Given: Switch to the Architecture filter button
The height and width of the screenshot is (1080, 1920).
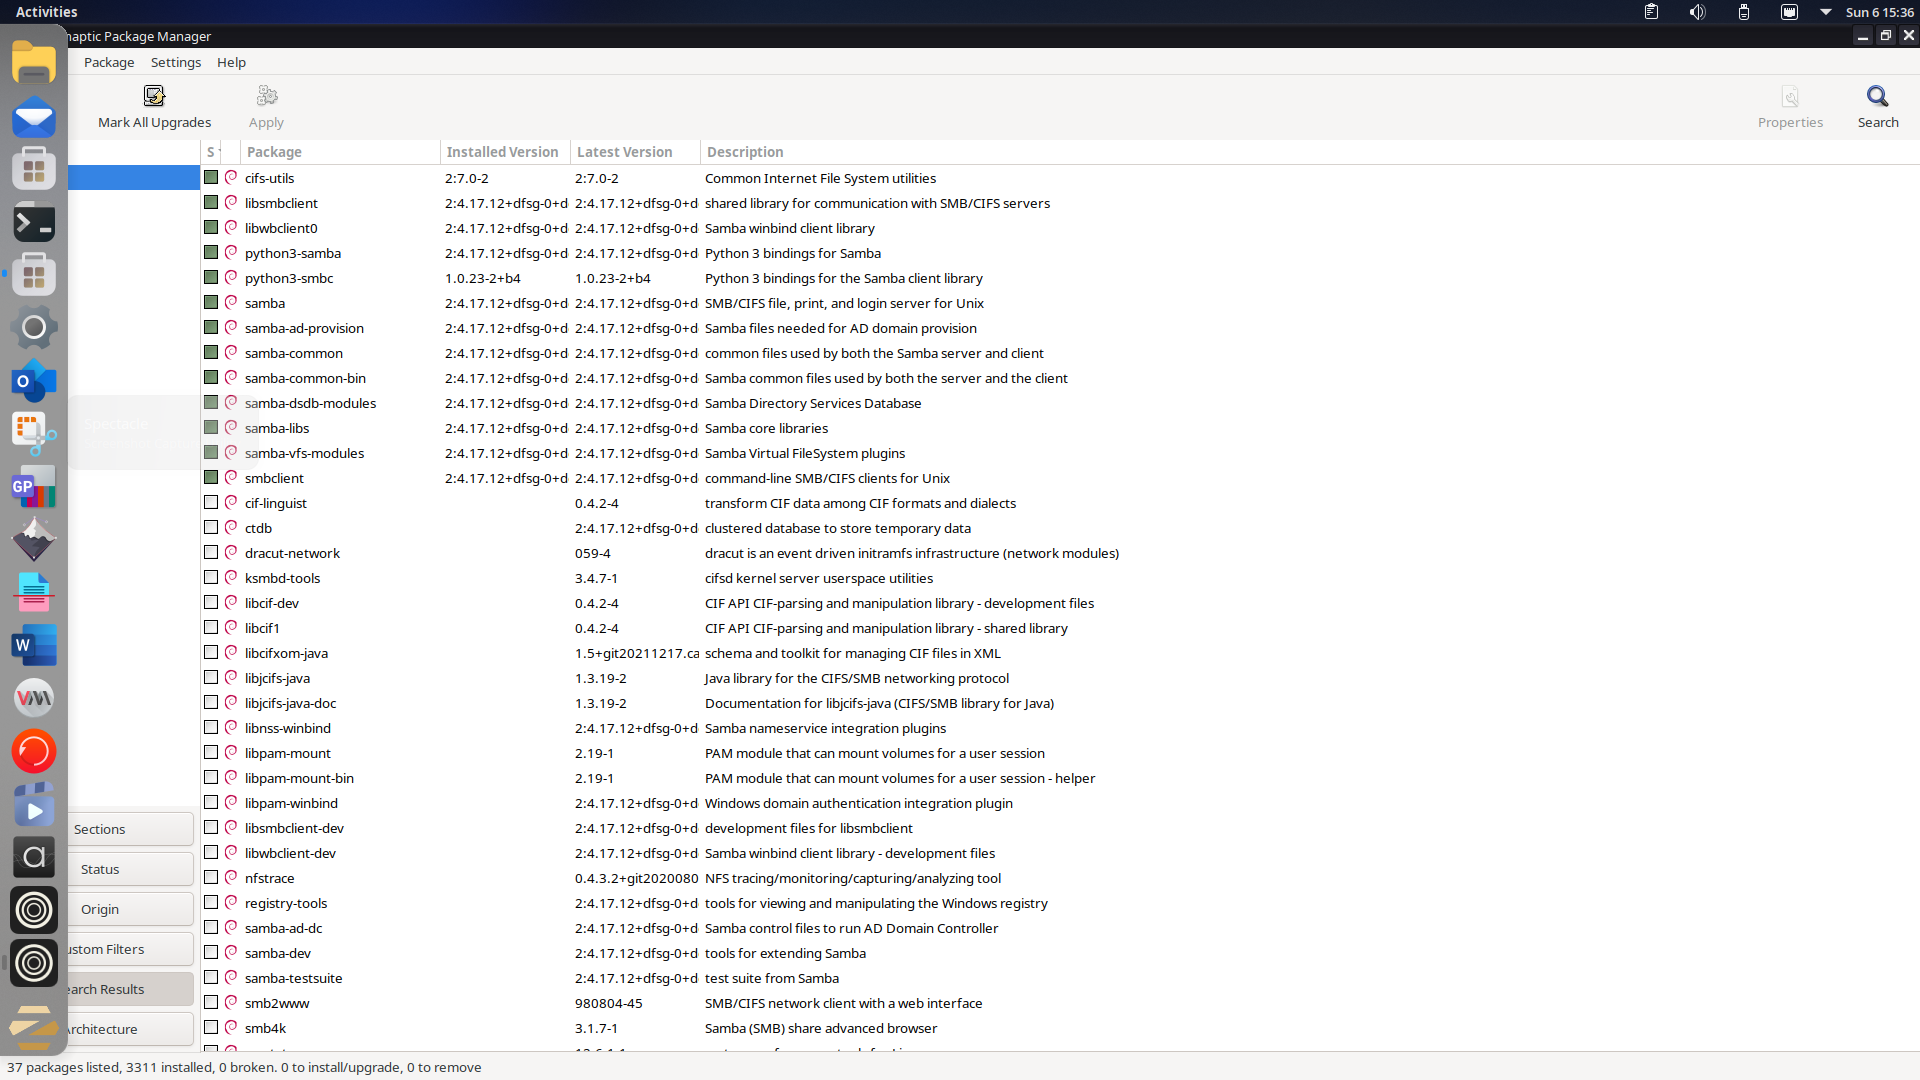Looking at the screenshot, I should (131, 1029).
